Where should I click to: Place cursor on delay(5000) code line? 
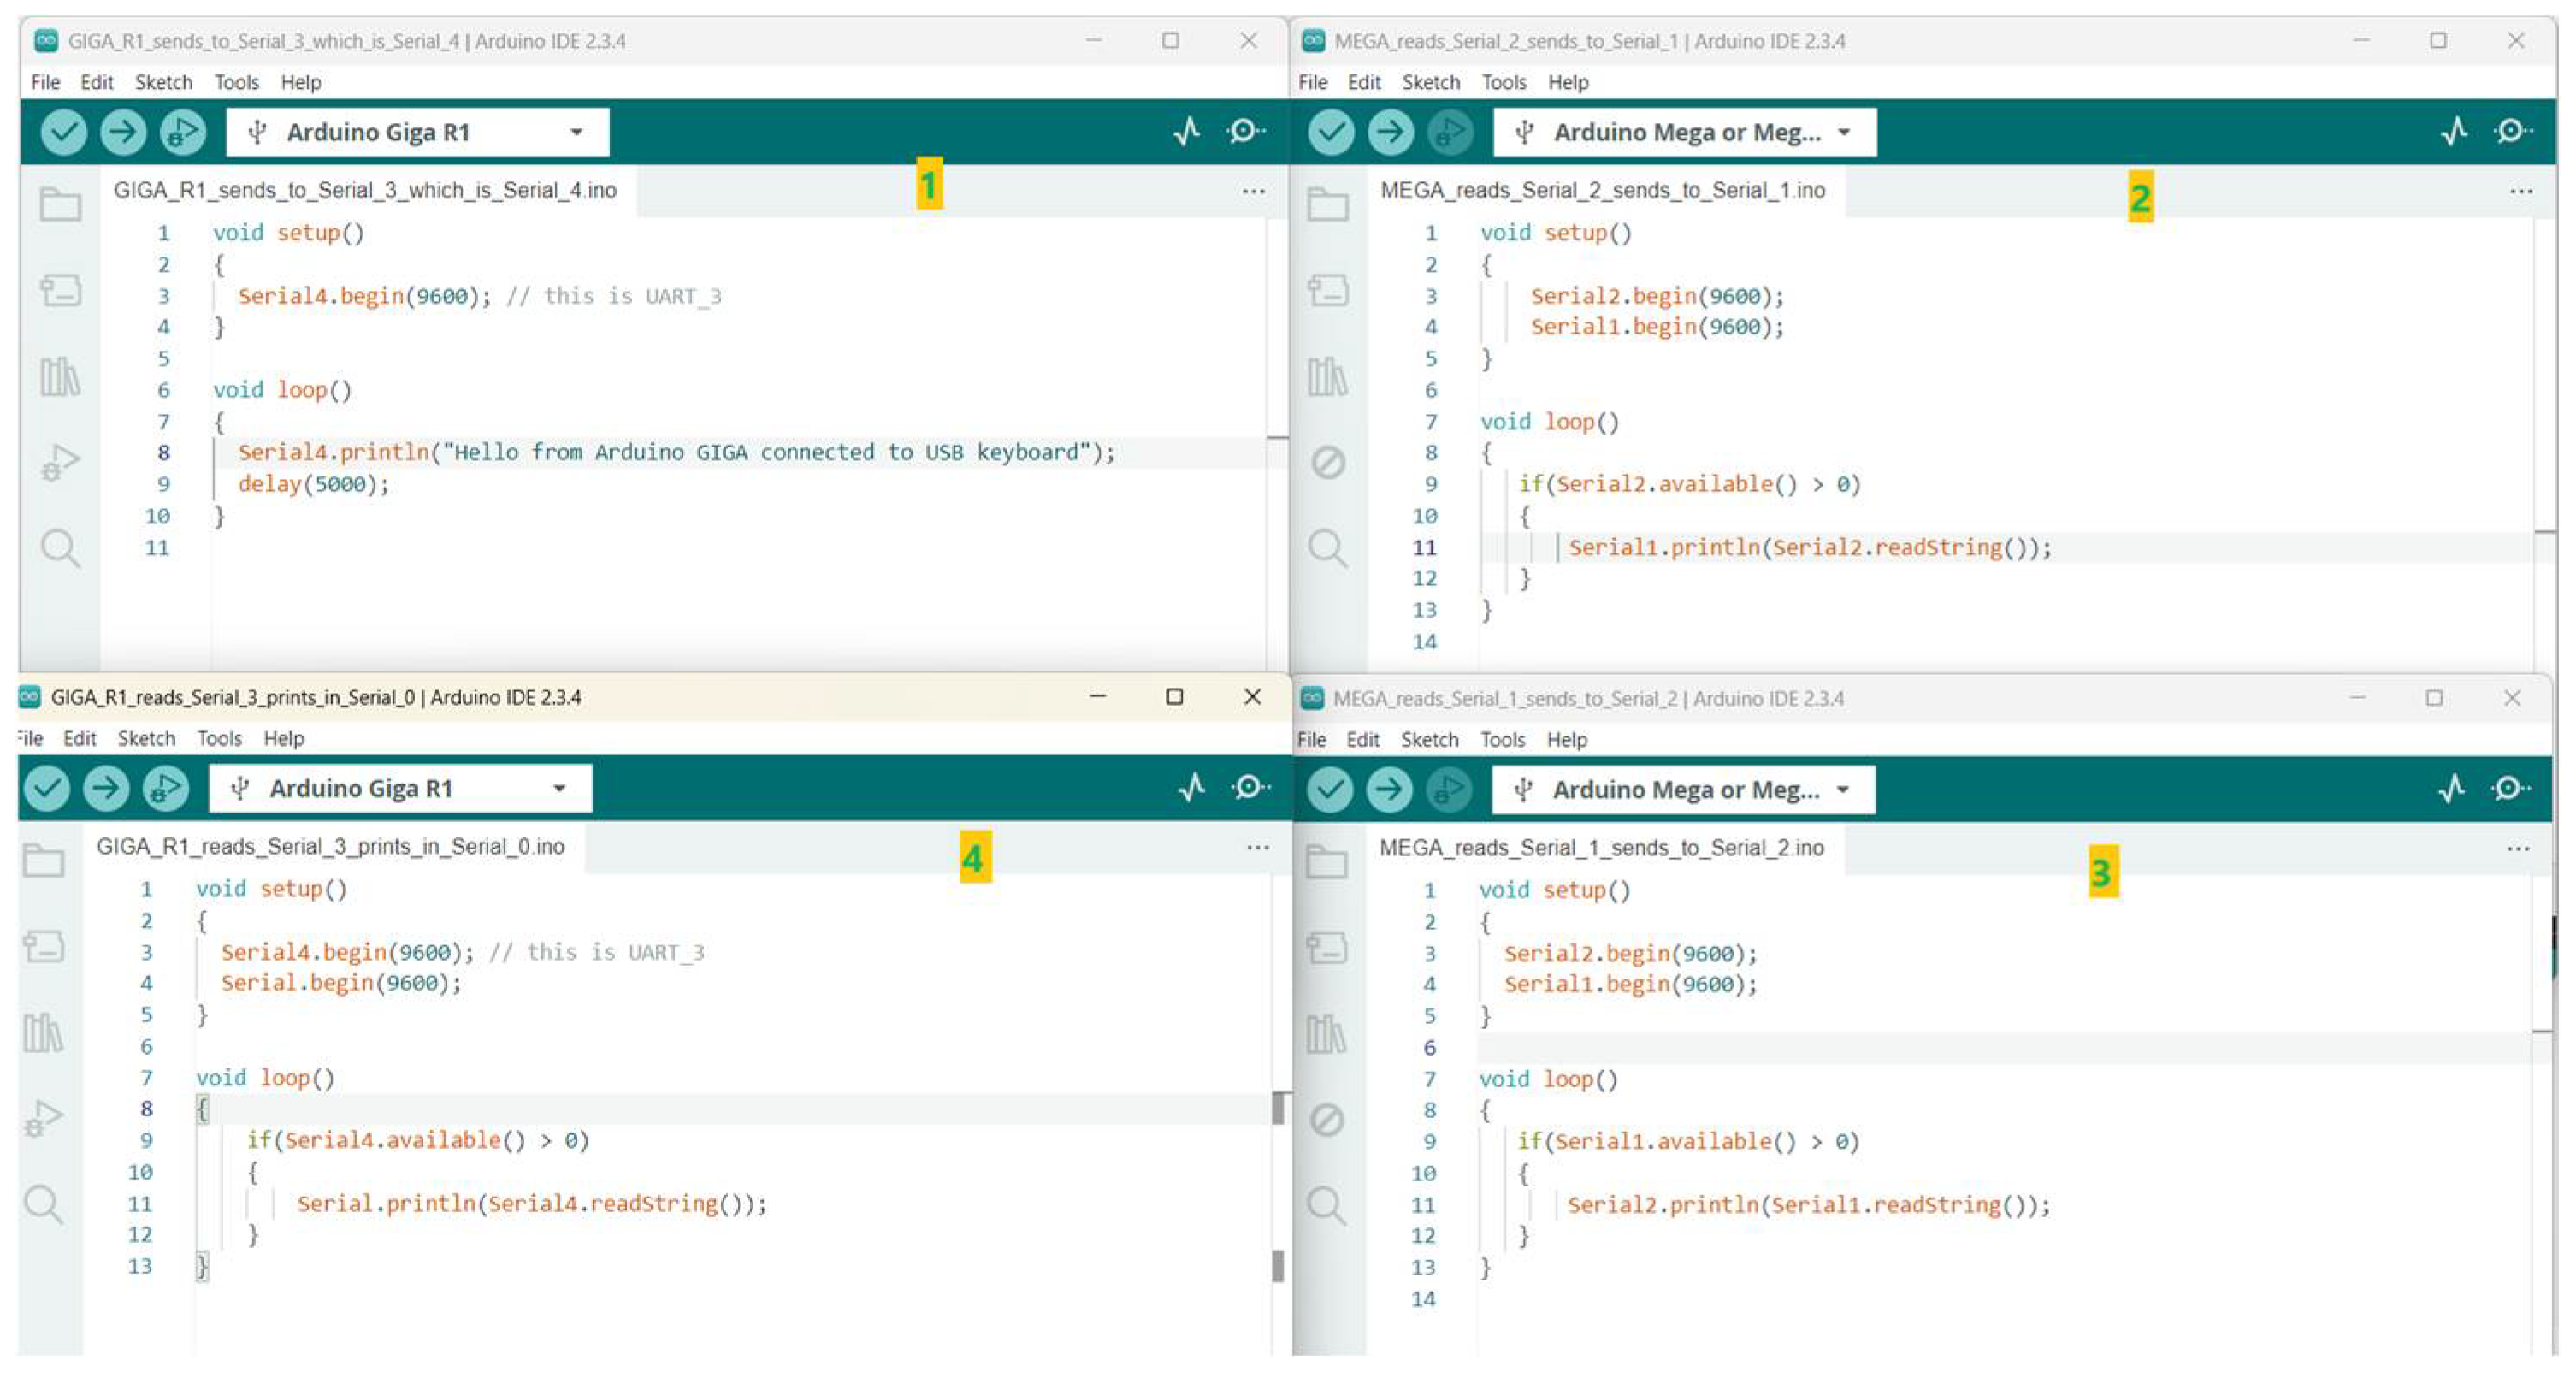tap(313, 484)
